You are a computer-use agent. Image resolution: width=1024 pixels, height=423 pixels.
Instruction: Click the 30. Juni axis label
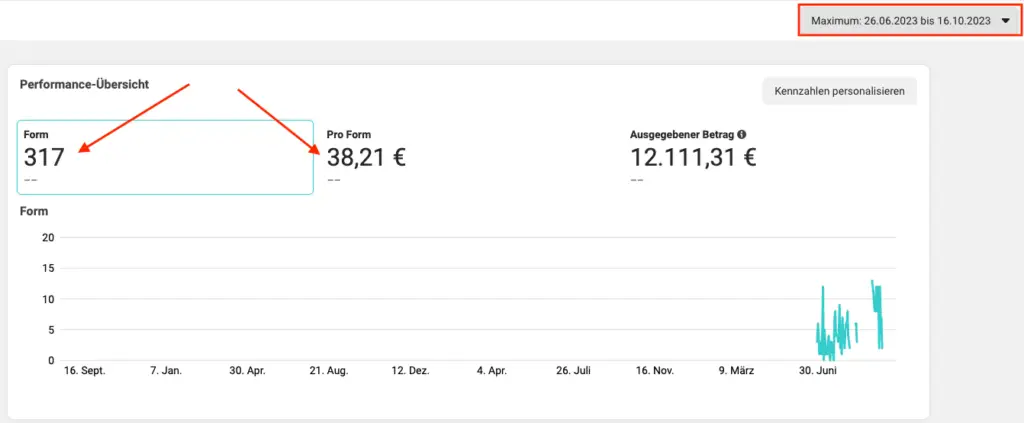(x=818, y=371)
